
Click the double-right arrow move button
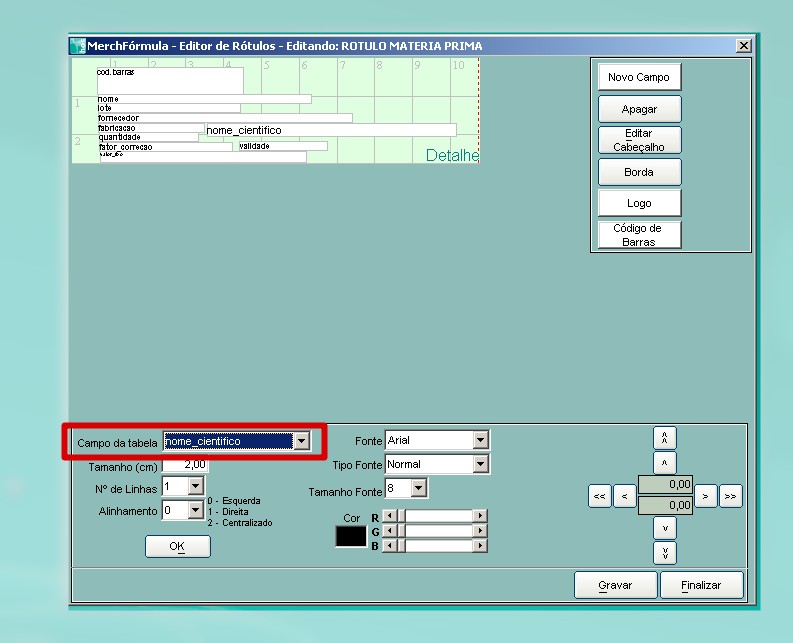[731, 495]
